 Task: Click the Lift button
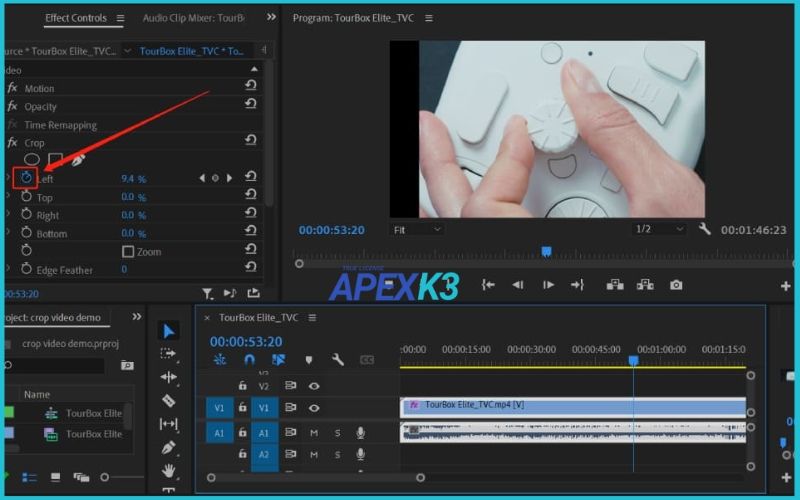(x=615, y=285)
